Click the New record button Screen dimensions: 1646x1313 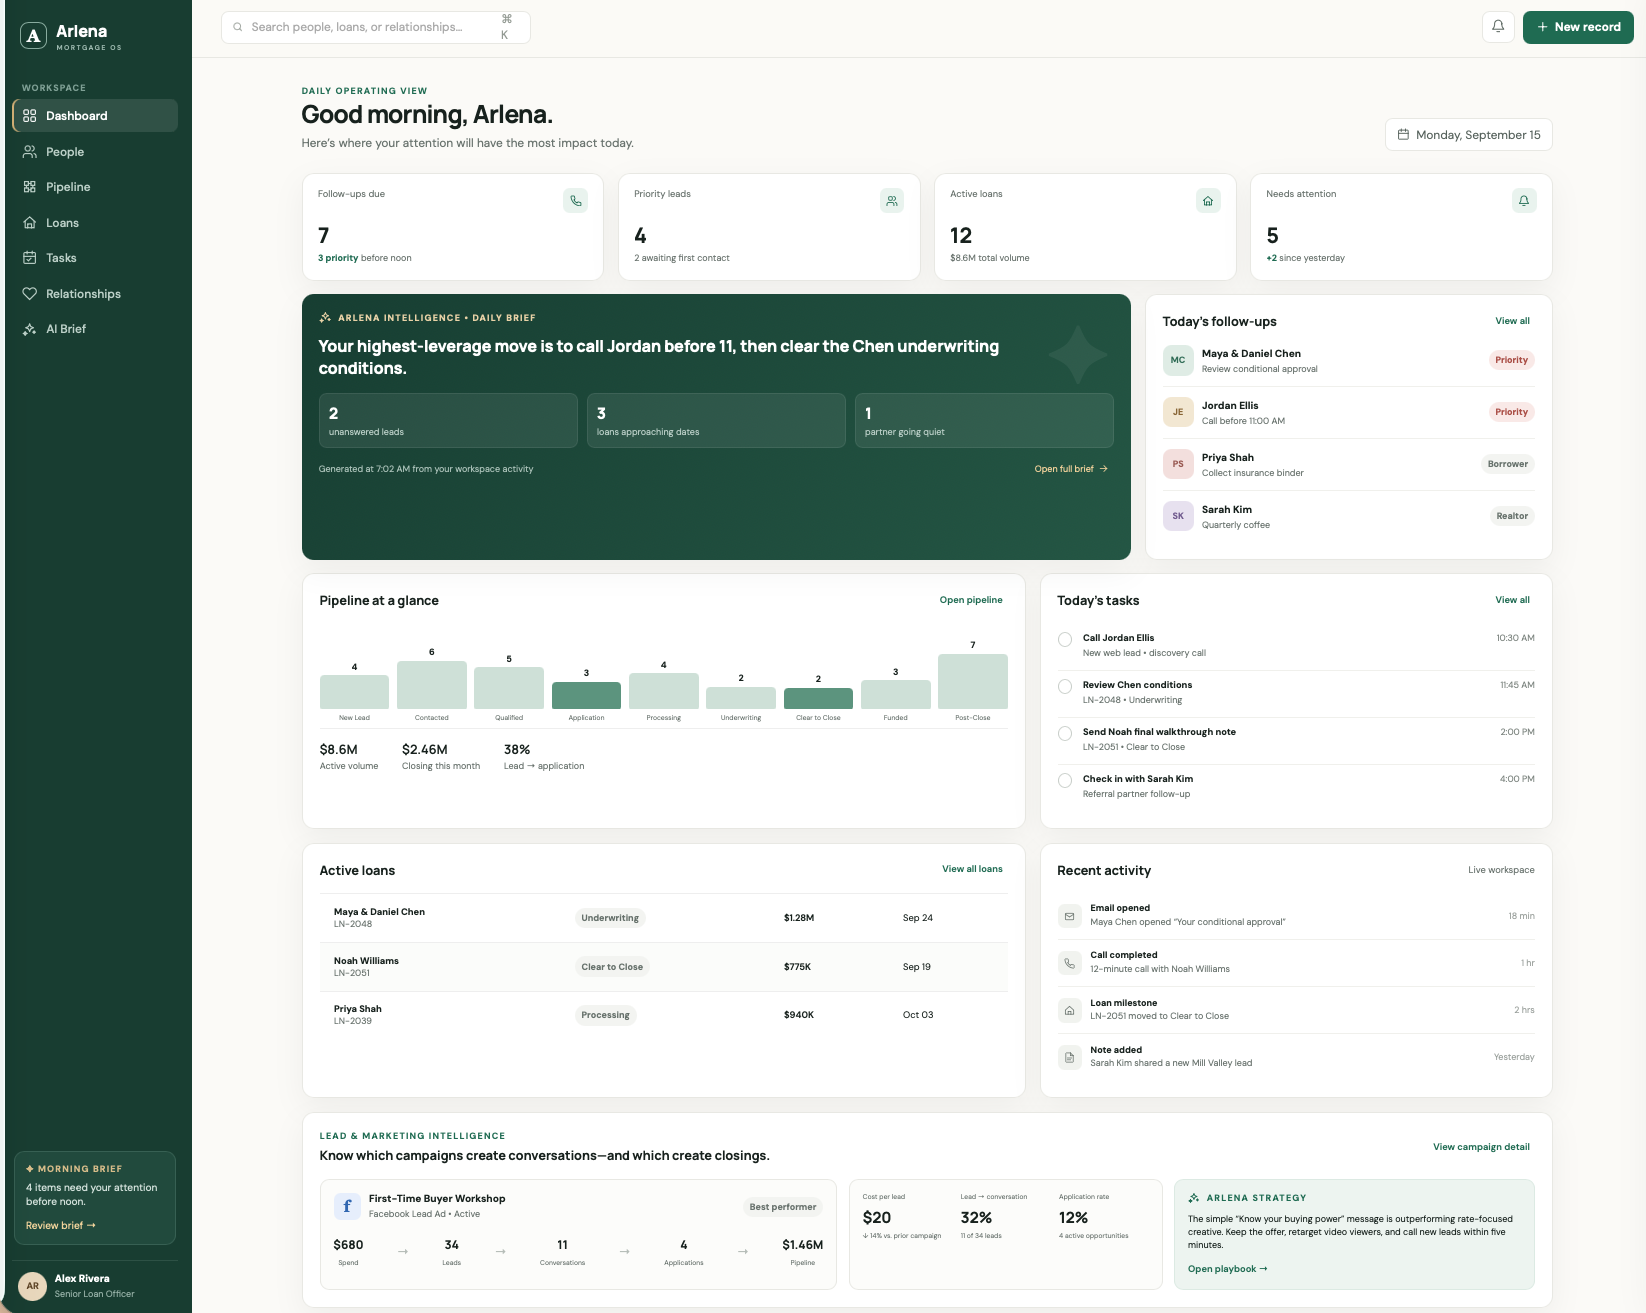(x=1578, y=27)
